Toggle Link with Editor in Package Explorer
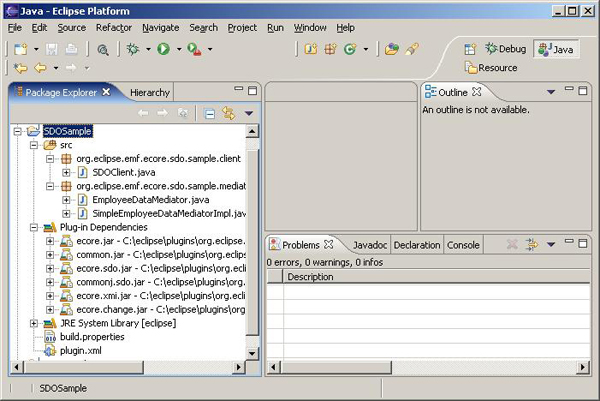 coord(229,113)
